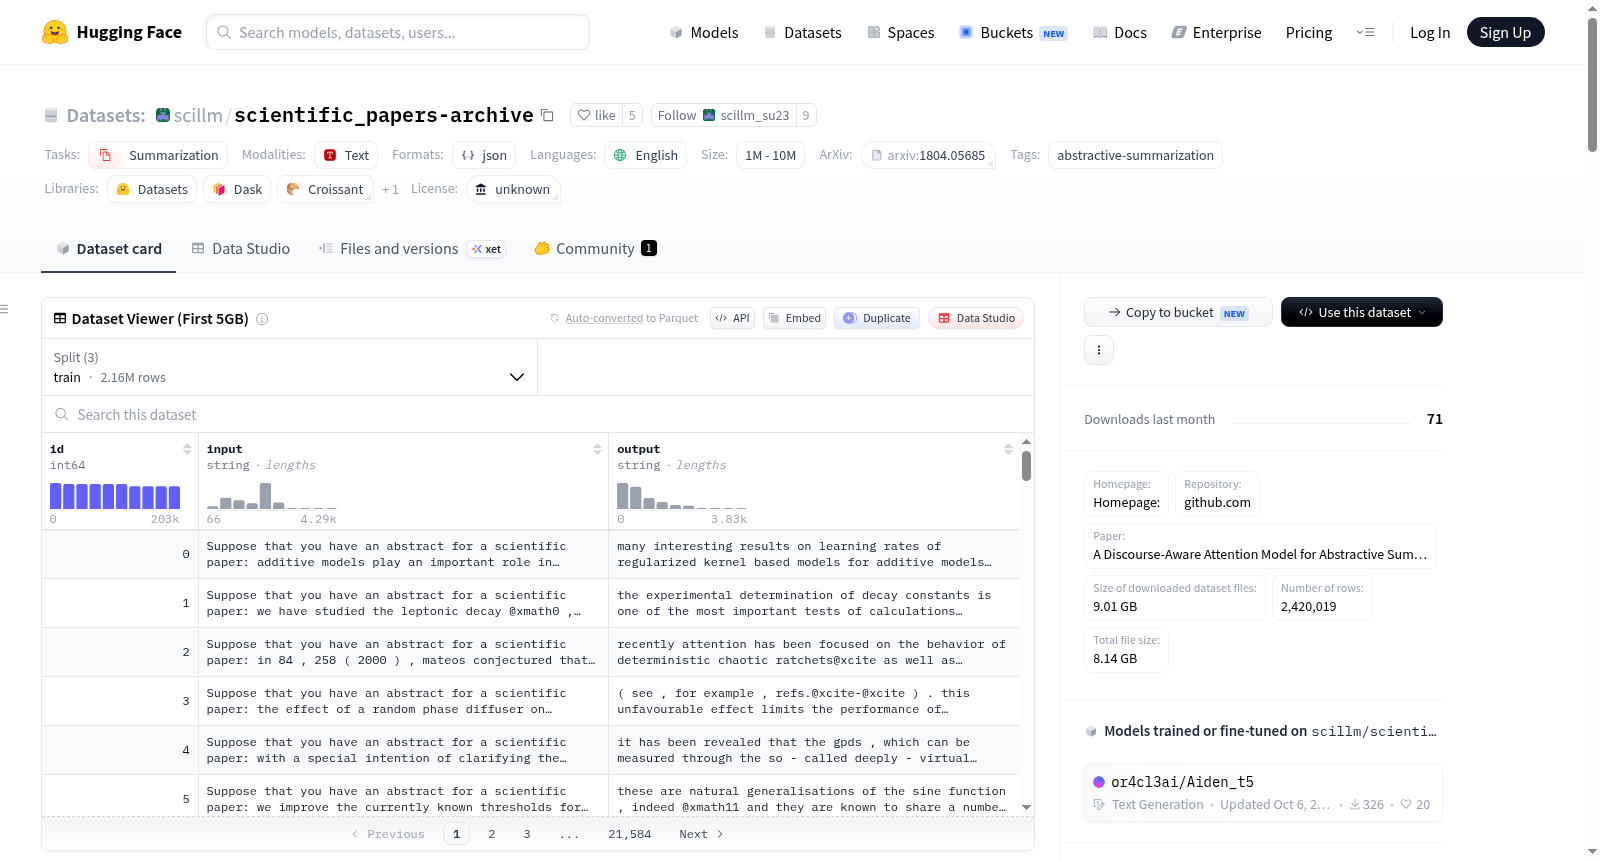Select the Text modality tag
The height and width of the screenshot is (861, 1600).
tap(346, 155)
